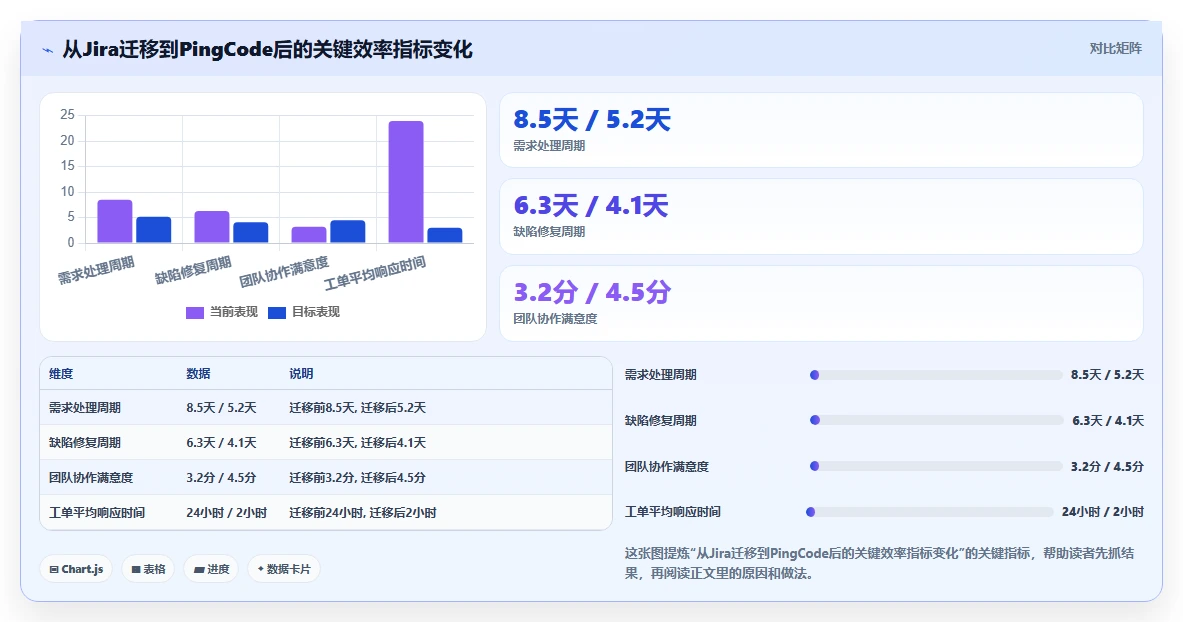The height and width of the screenshot is (622, 1183).
Task: Click the 缺陷修复周期 label in progress list
Action: (x=661, y=420)
